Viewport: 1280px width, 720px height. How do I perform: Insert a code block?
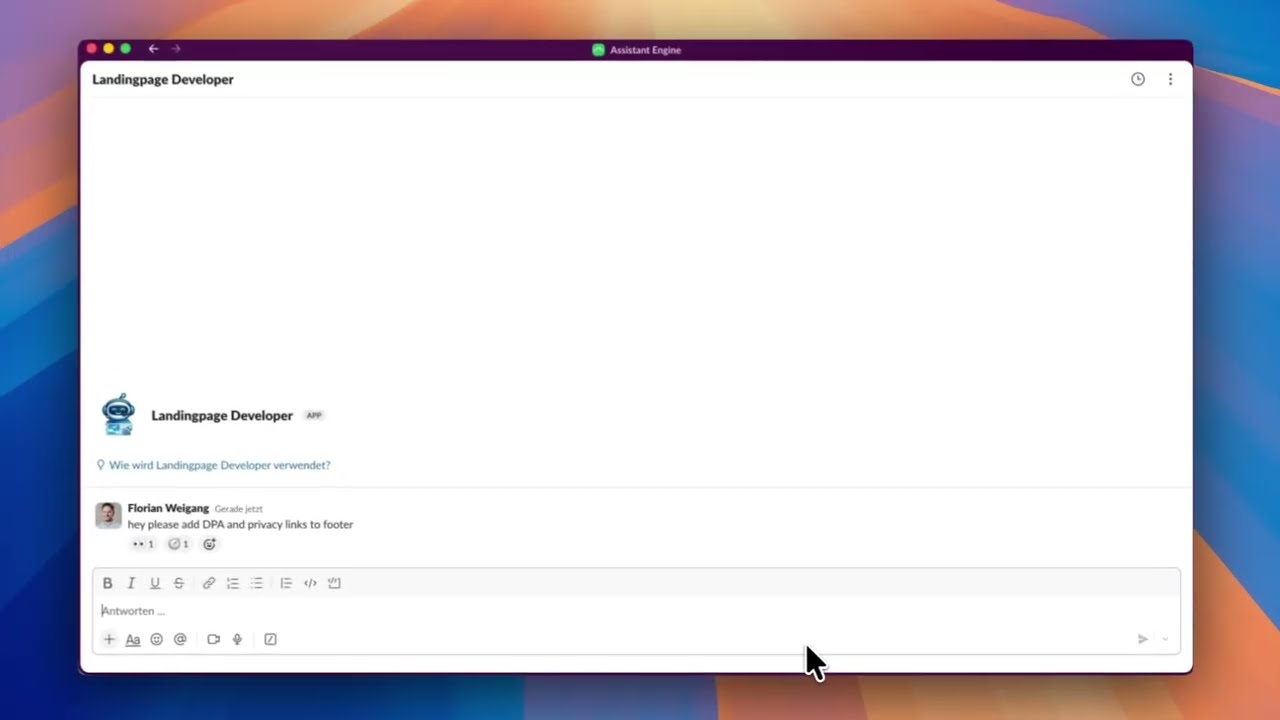click(334, 583)
